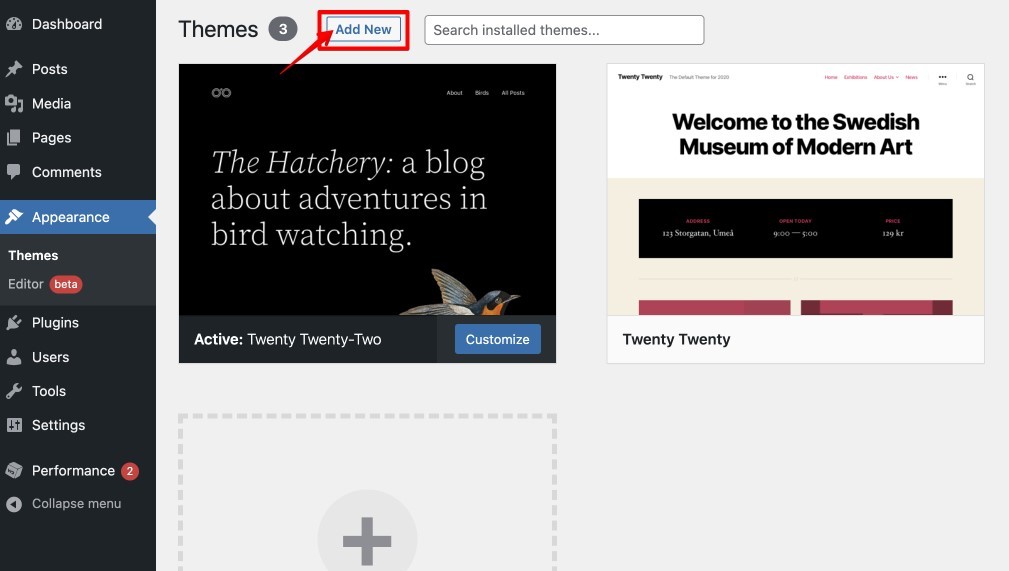Click the Collapse menu arrow icon
This screenshot has height=571, width=1009.
pos(14,504)
